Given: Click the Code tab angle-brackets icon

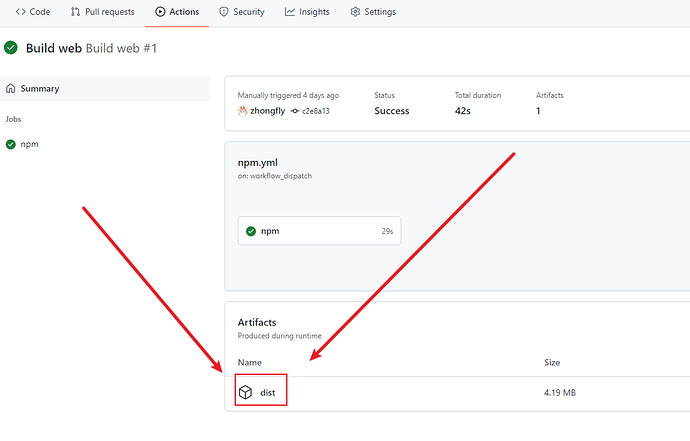Looking at the screenshot, I should point(20,12).
